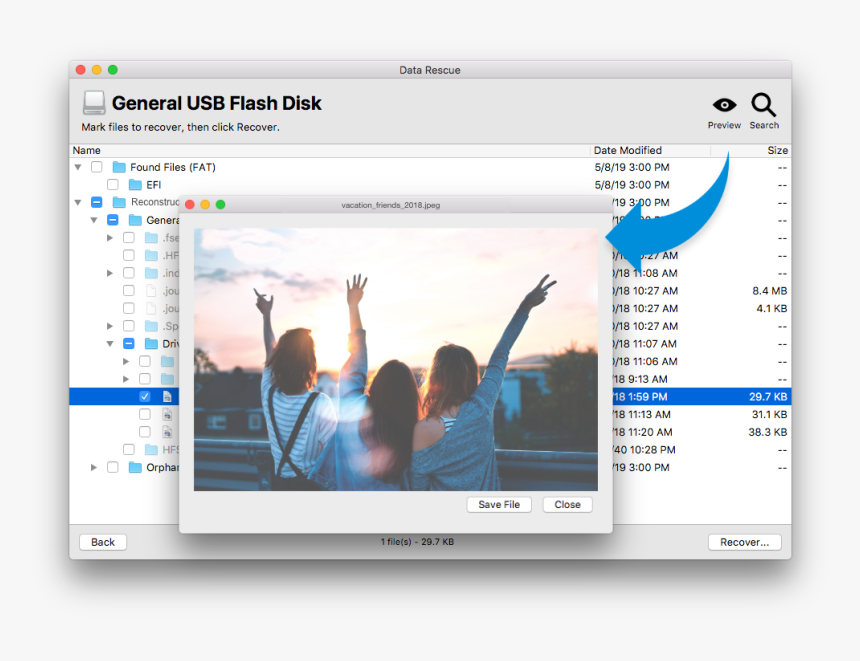Viewport: 860px width, 661px height.
Task: Select the Found Files (FAT) folder icon
Action: coord(119,167)
